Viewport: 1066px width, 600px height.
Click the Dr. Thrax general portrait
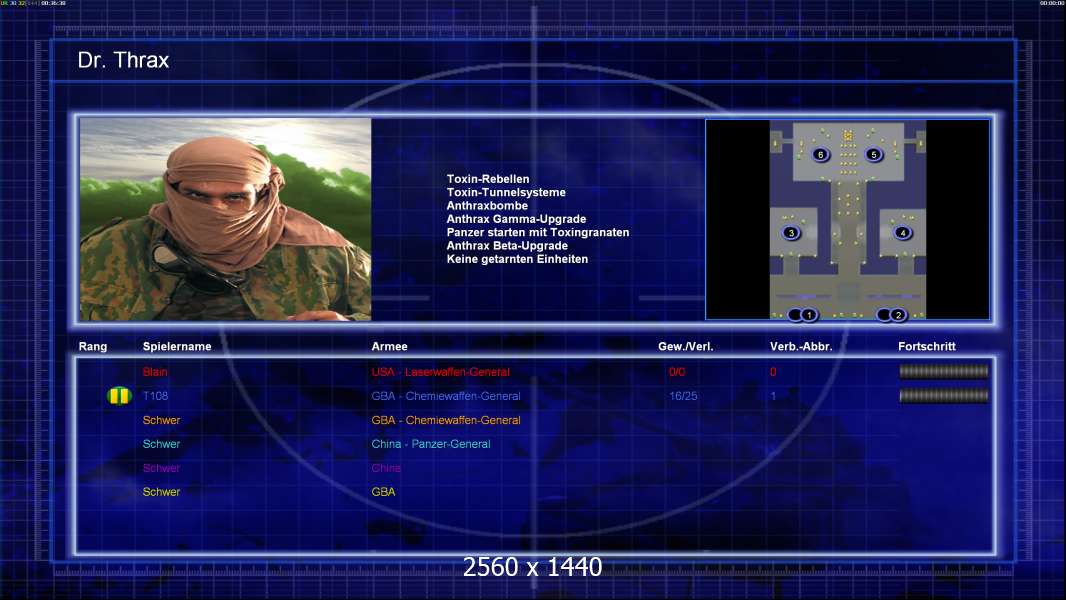point(226,219)
